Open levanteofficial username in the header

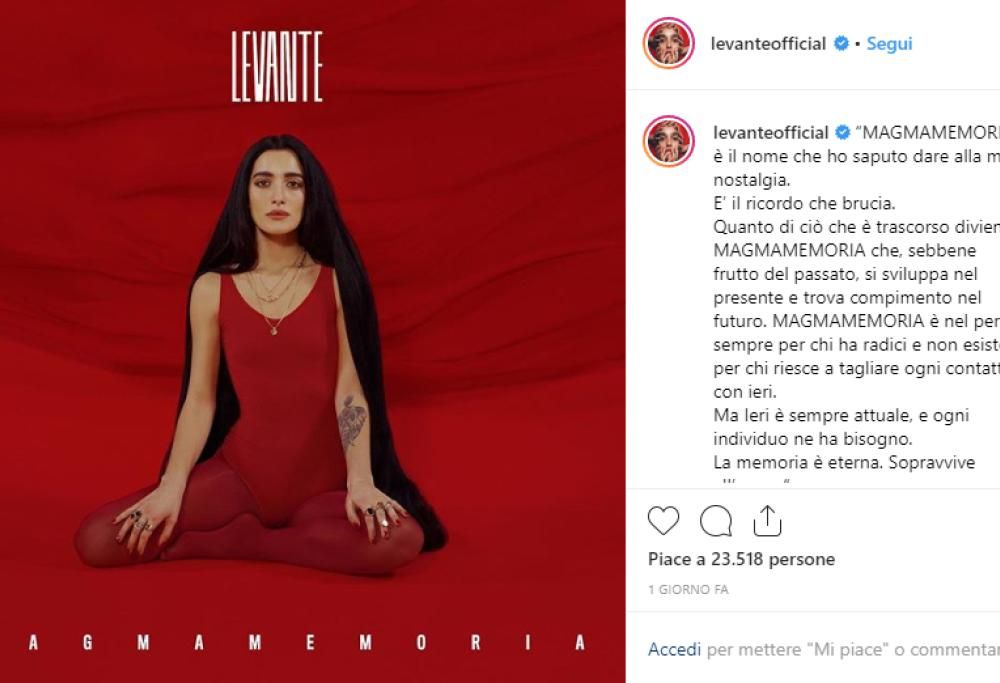(x=768, y=43)
